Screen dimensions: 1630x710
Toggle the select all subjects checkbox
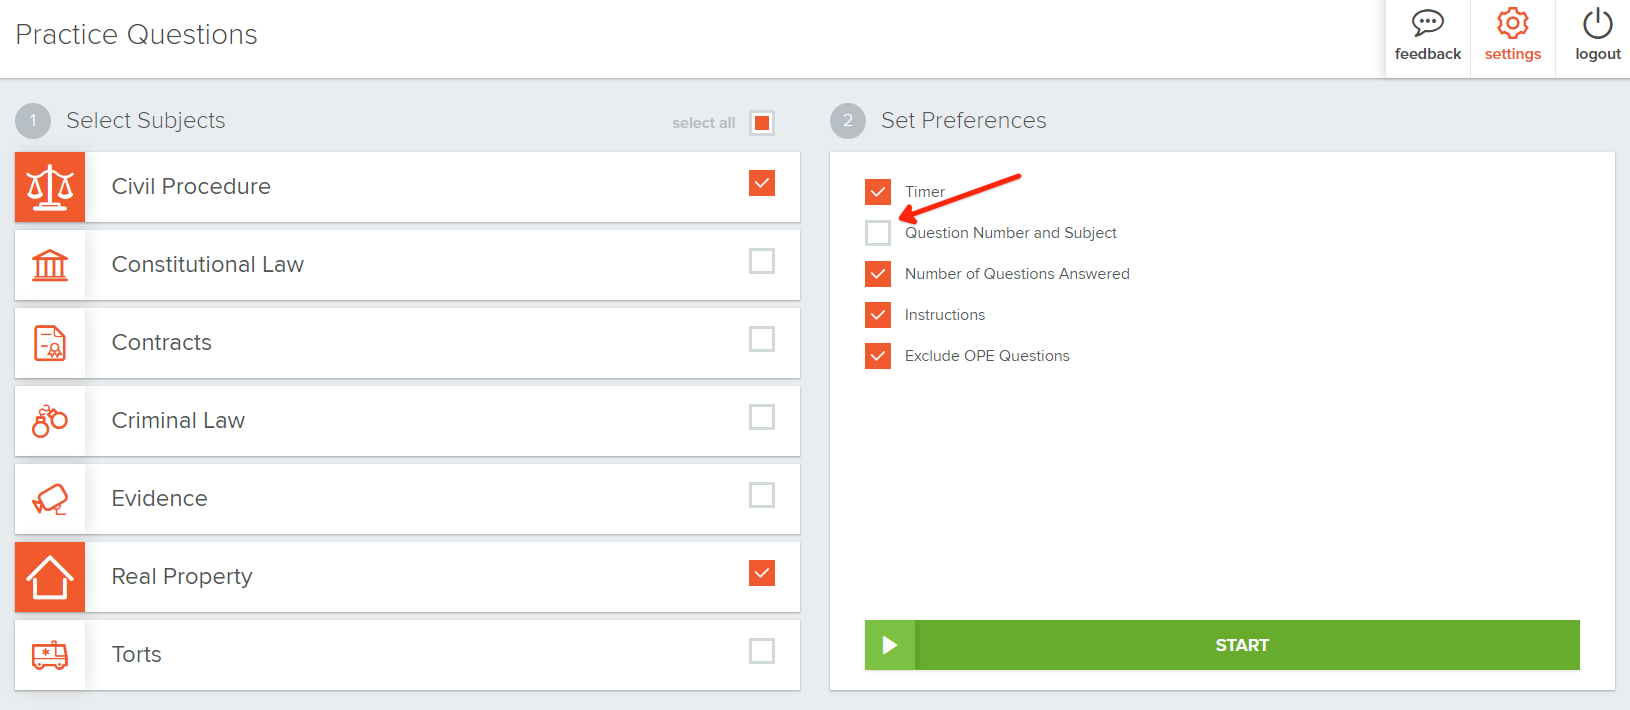point(762,123)
